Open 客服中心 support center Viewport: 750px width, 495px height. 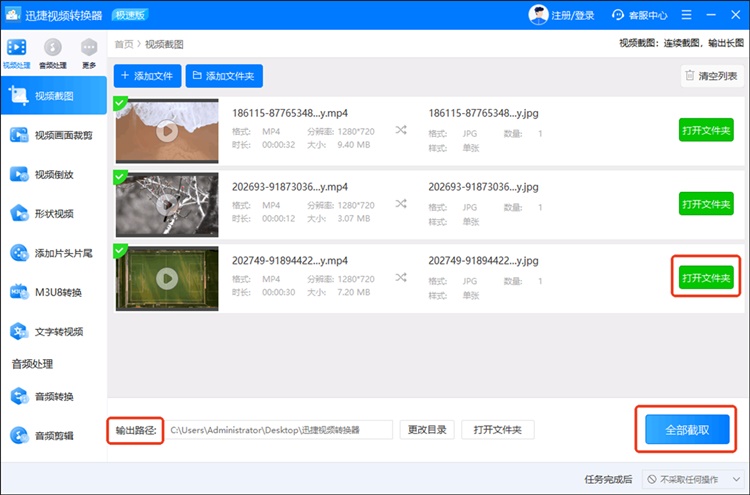click(639, 15)
